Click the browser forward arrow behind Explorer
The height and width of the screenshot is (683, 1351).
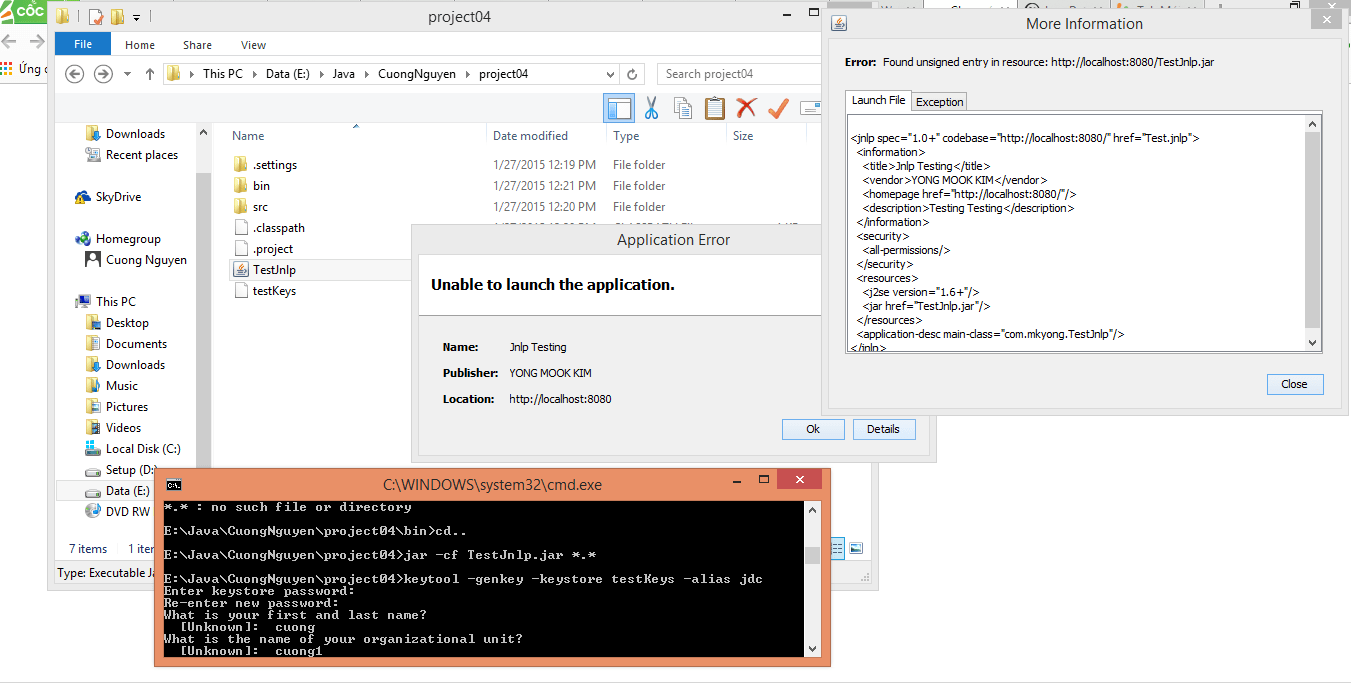click(x=36, y=41)
